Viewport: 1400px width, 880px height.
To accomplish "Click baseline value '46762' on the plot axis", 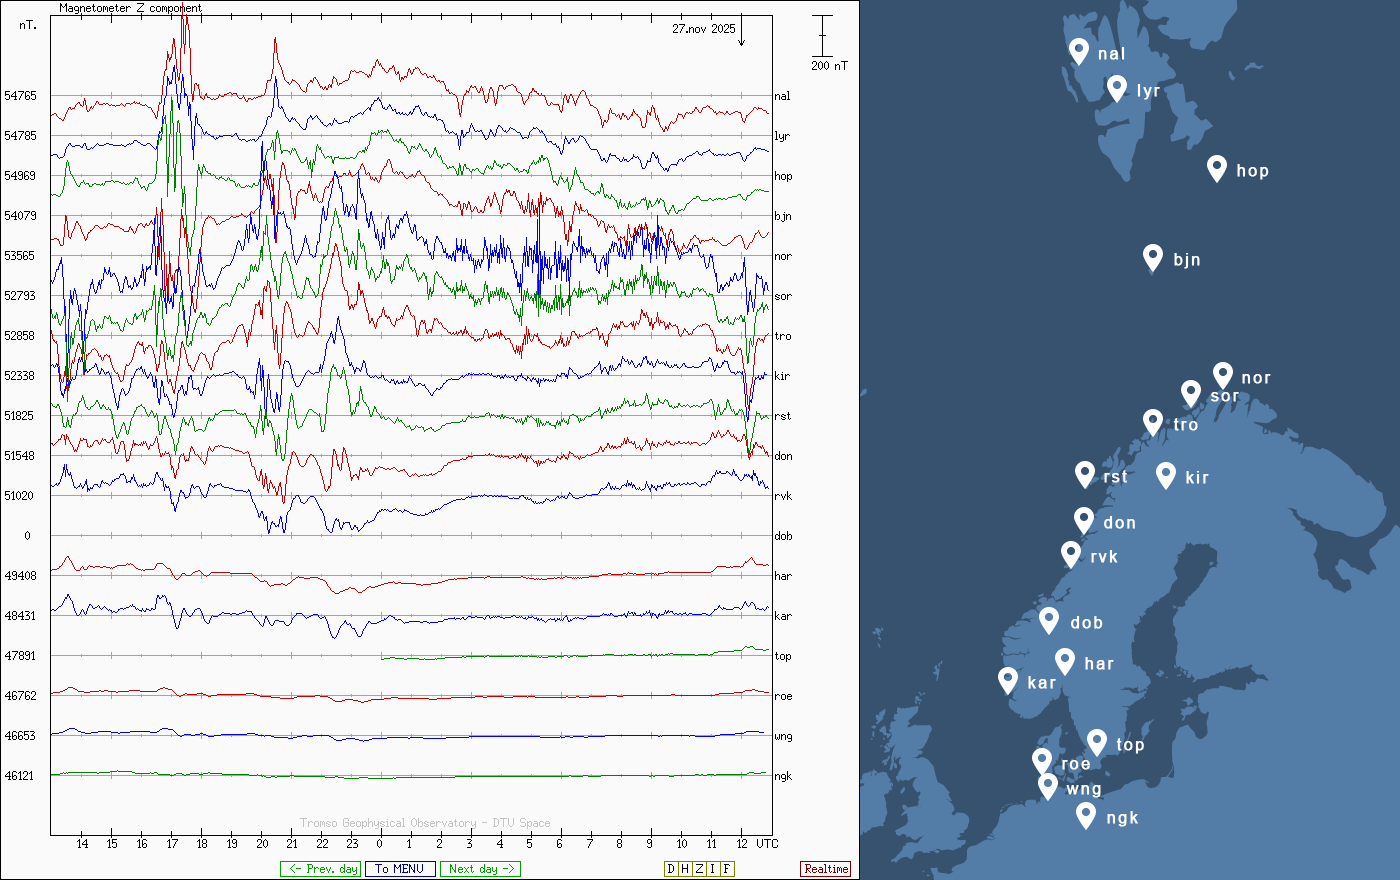I will pos(20,696).
